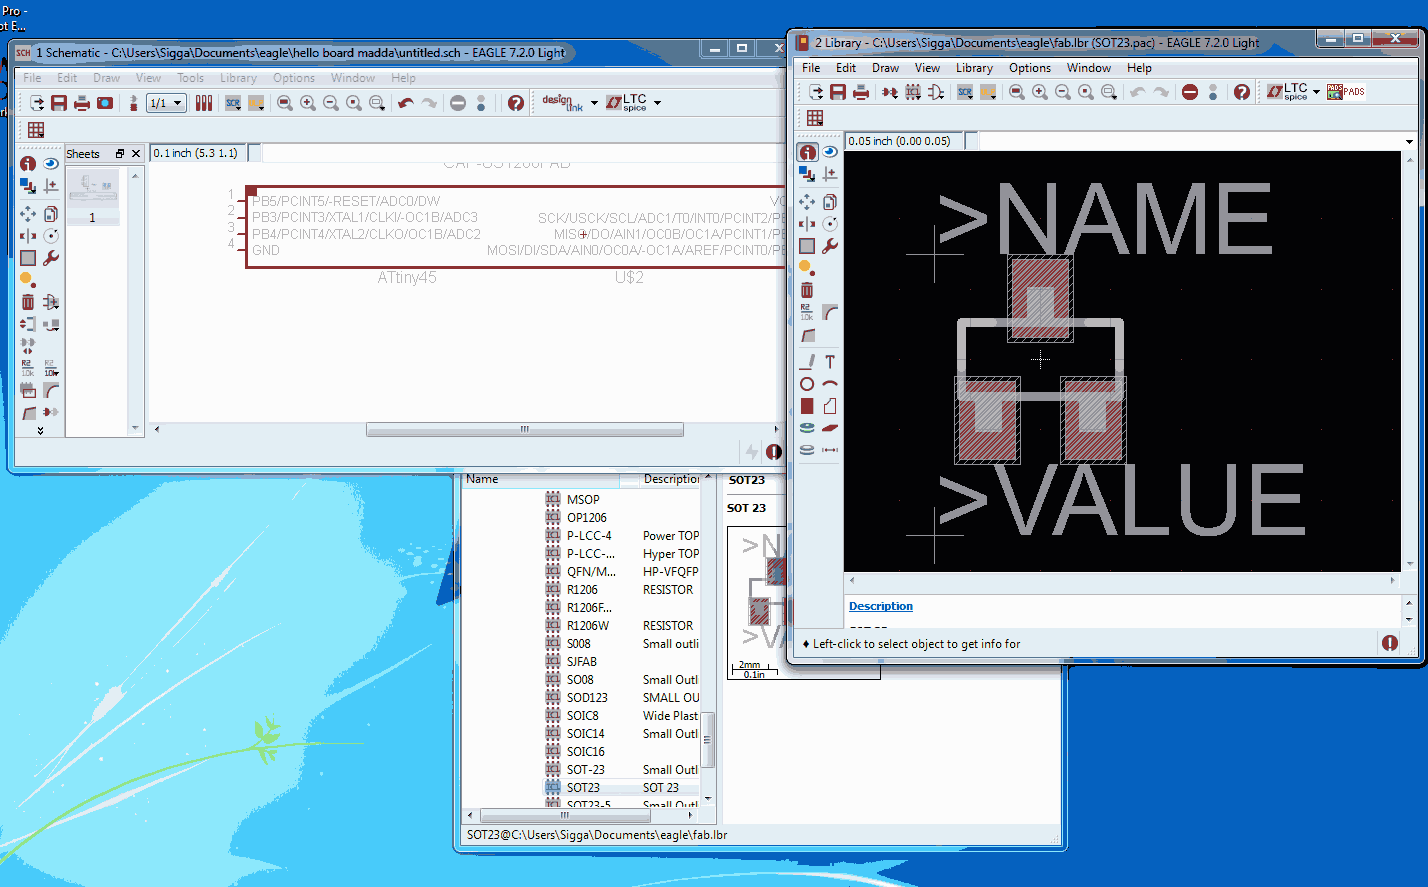Save the schematic with the Schematic toolbar floppy icon

[x=59, y=103]
